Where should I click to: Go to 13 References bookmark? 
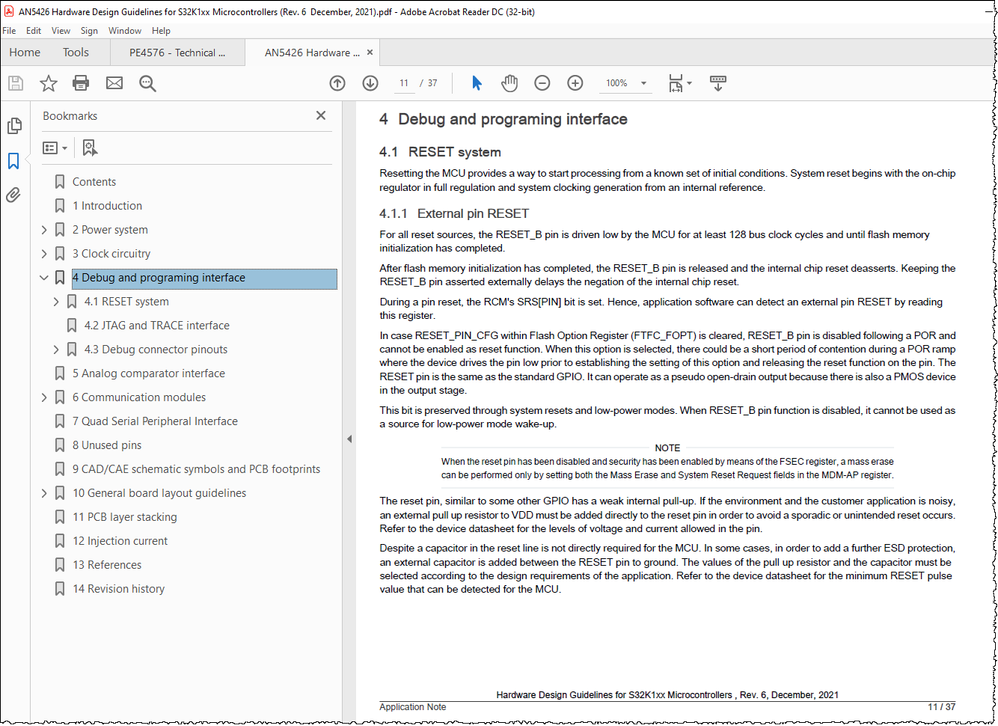107,565
